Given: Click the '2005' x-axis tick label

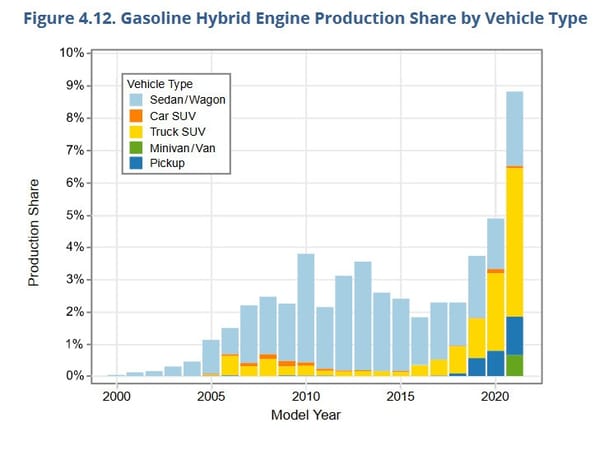Looking at the screenshot, I should 211,396.
